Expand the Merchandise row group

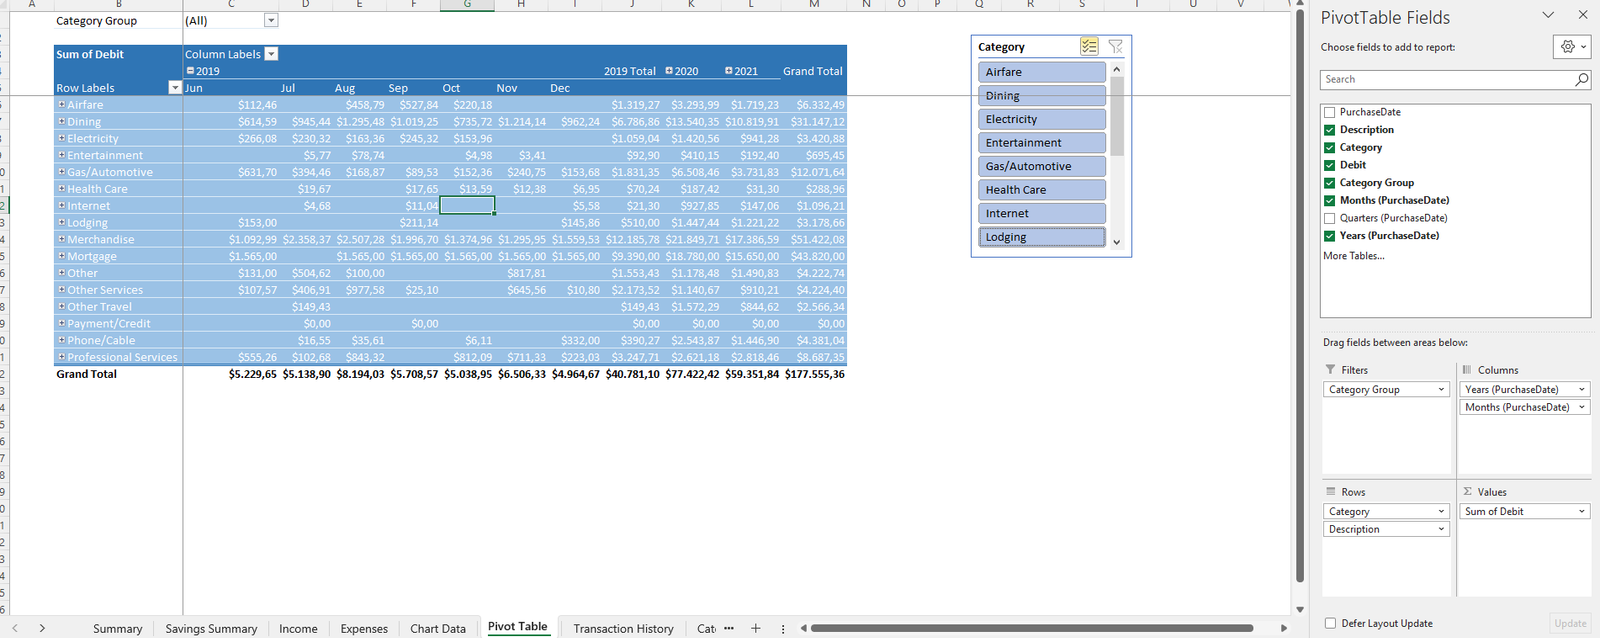[61, 239]
